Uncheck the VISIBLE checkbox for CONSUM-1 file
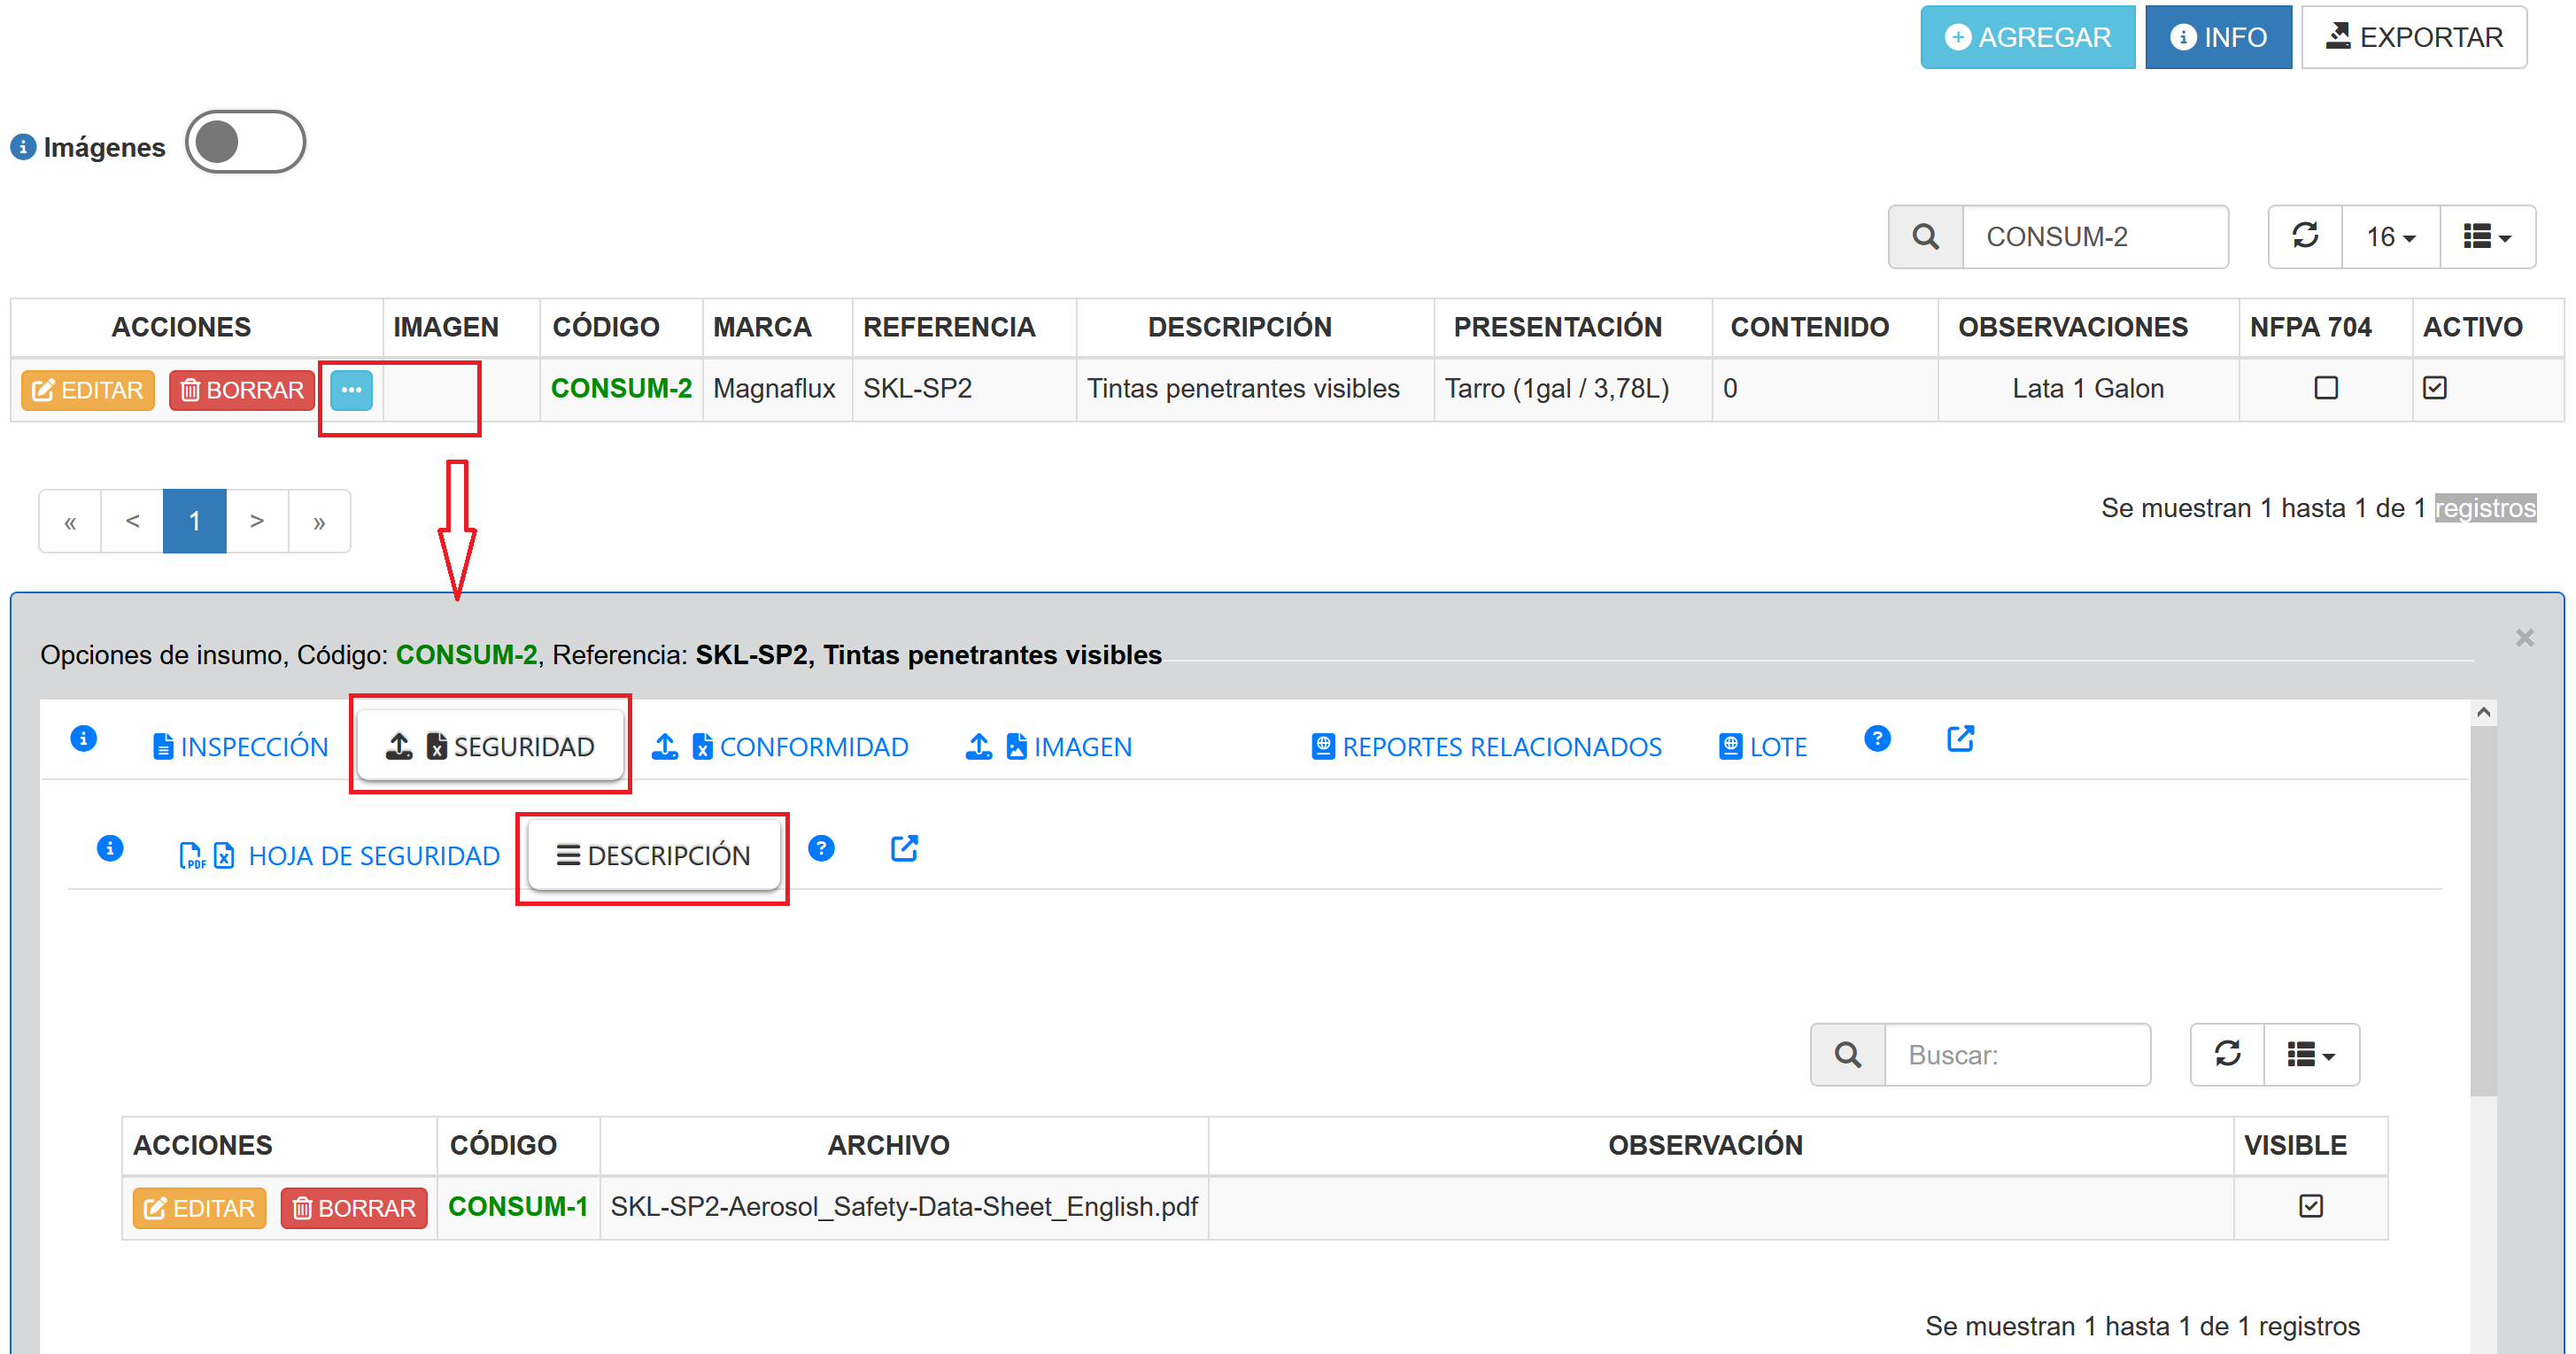This screenshot has height=1354, width=2576. pos(2310,1206)
